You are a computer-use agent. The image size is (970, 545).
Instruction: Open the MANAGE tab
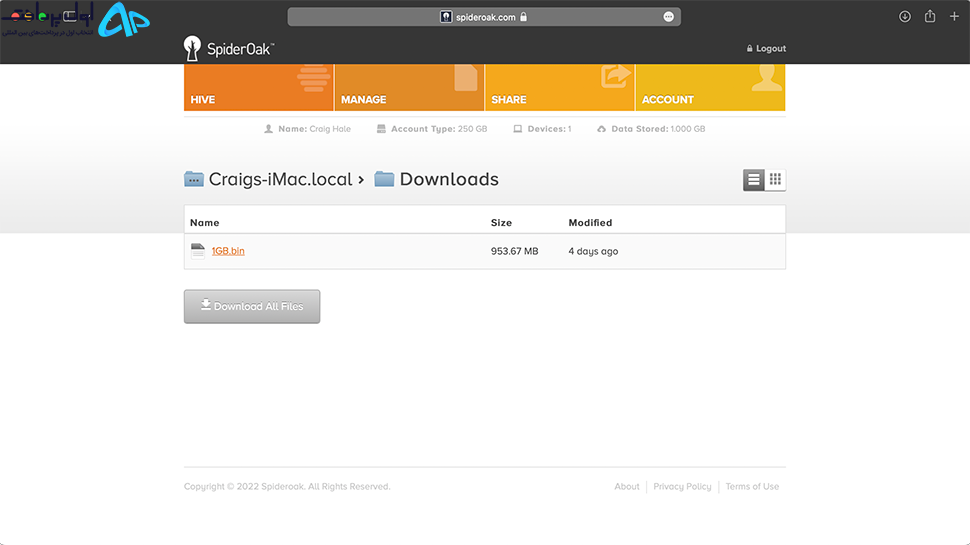[x=409, y=87]
